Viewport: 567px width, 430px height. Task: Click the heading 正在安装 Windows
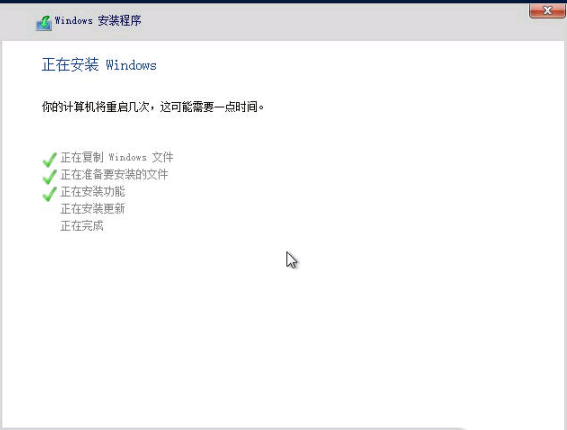pyautogui.click(x=99, y=65)
